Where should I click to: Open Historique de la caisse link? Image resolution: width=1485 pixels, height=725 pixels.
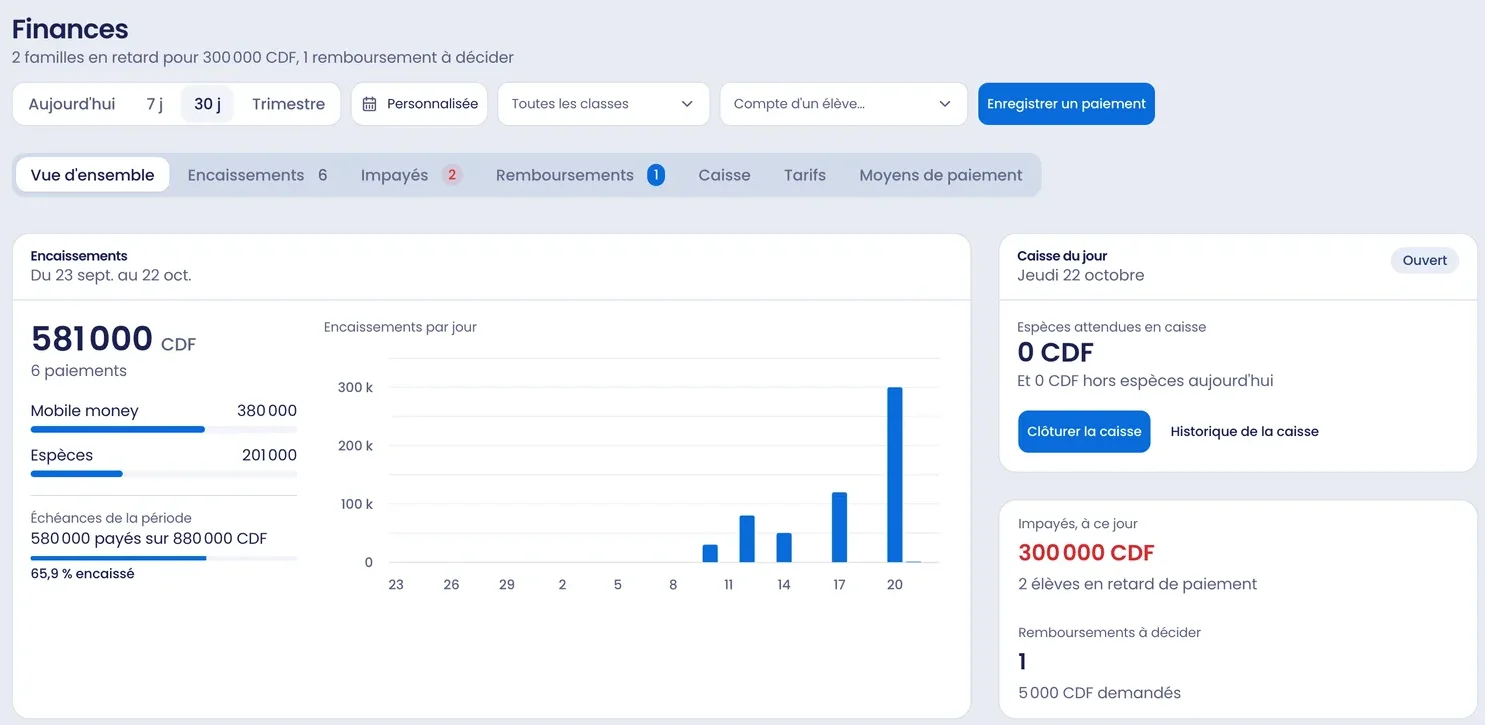pyautogui.click(x=1244, y=432)
